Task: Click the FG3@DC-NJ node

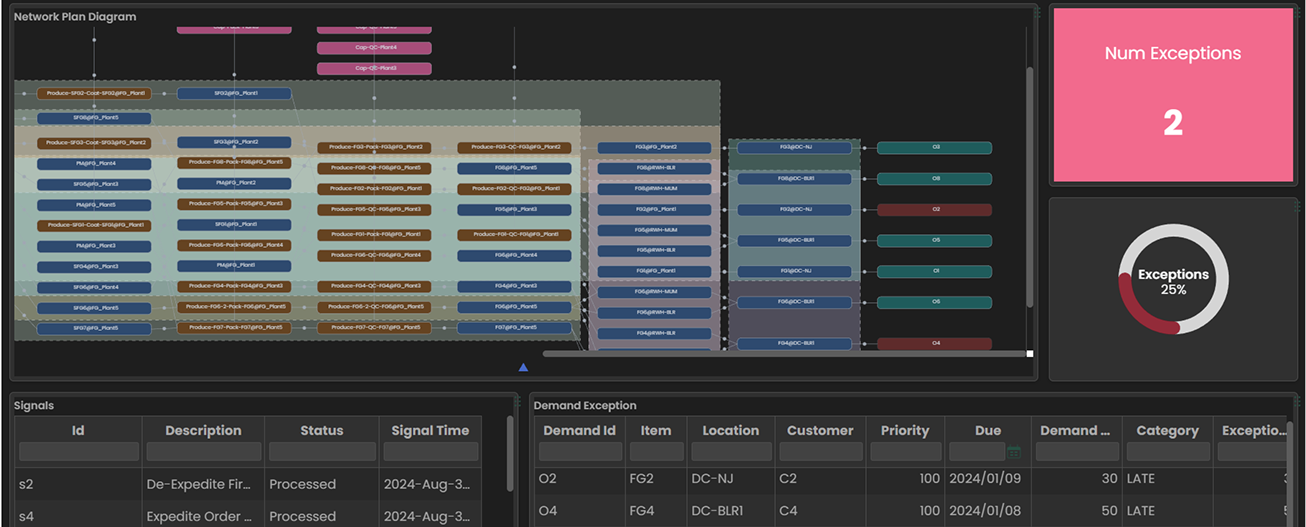Action: click(x=795, y=147)
